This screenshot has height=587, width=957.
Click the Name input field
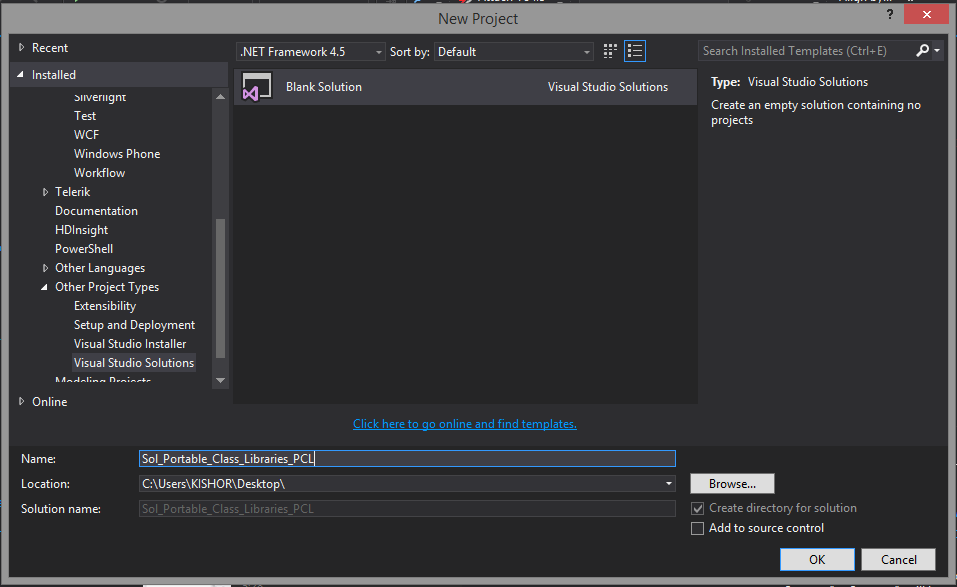click(407, 459)
